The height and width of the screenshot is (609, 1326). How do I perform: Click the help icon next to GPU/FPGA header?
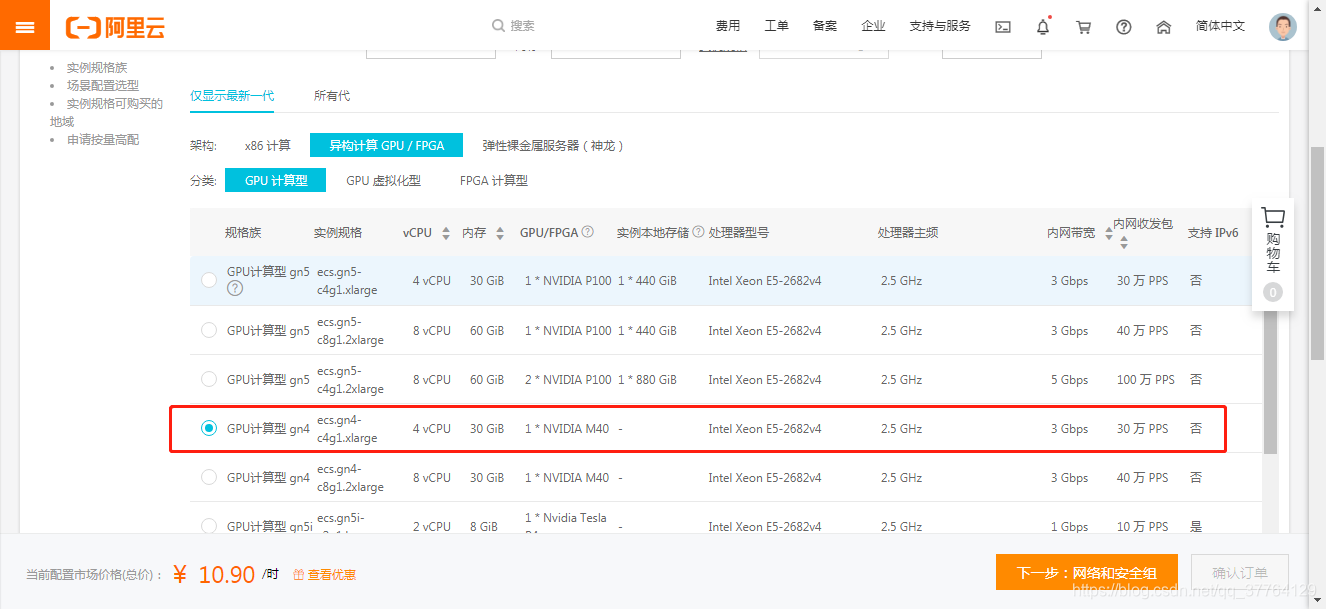click(x=588, y=232)
